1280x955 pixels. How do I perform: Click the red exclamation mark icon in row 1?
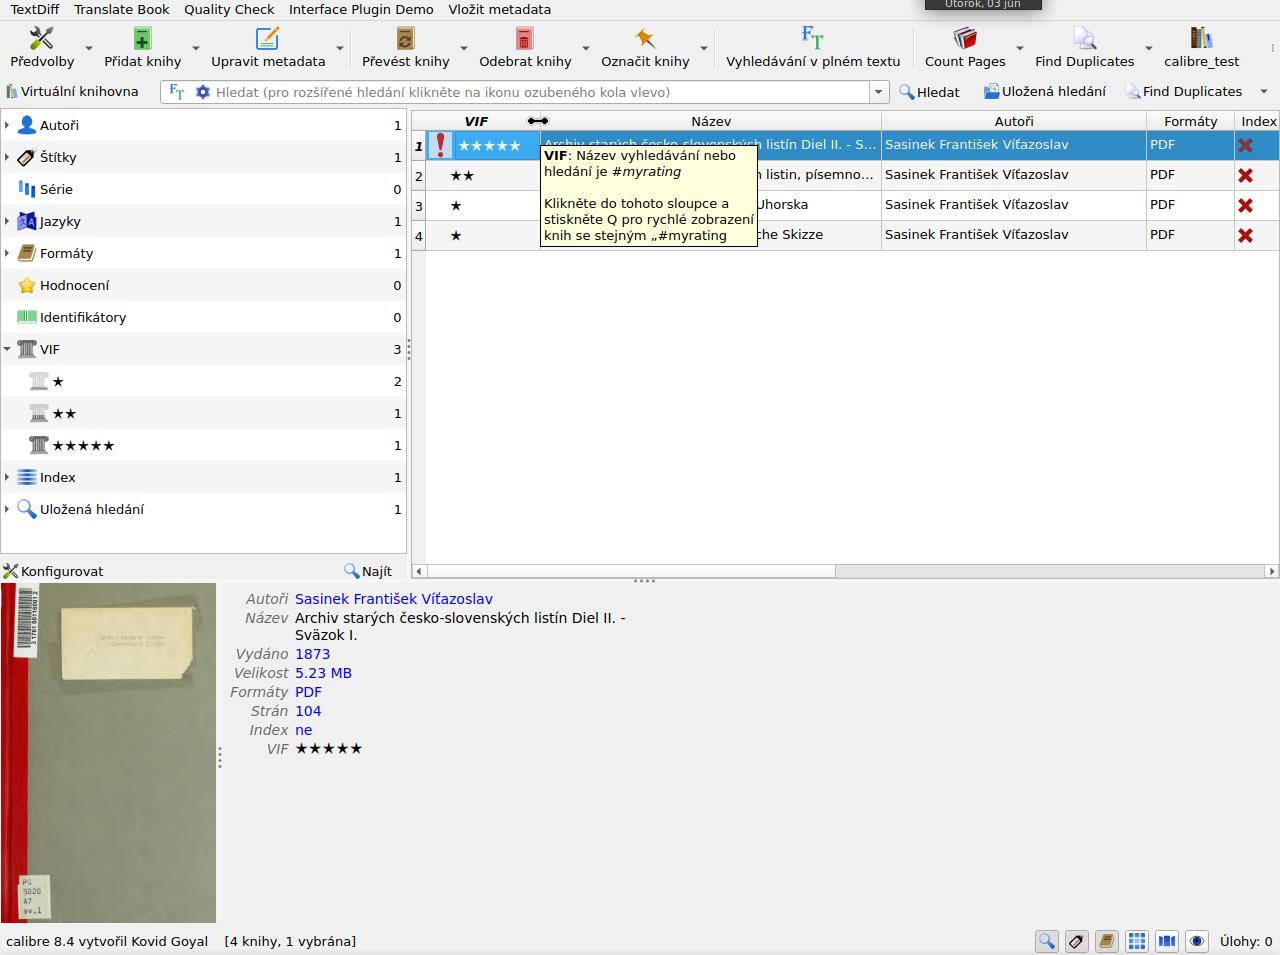coord(440,145)
